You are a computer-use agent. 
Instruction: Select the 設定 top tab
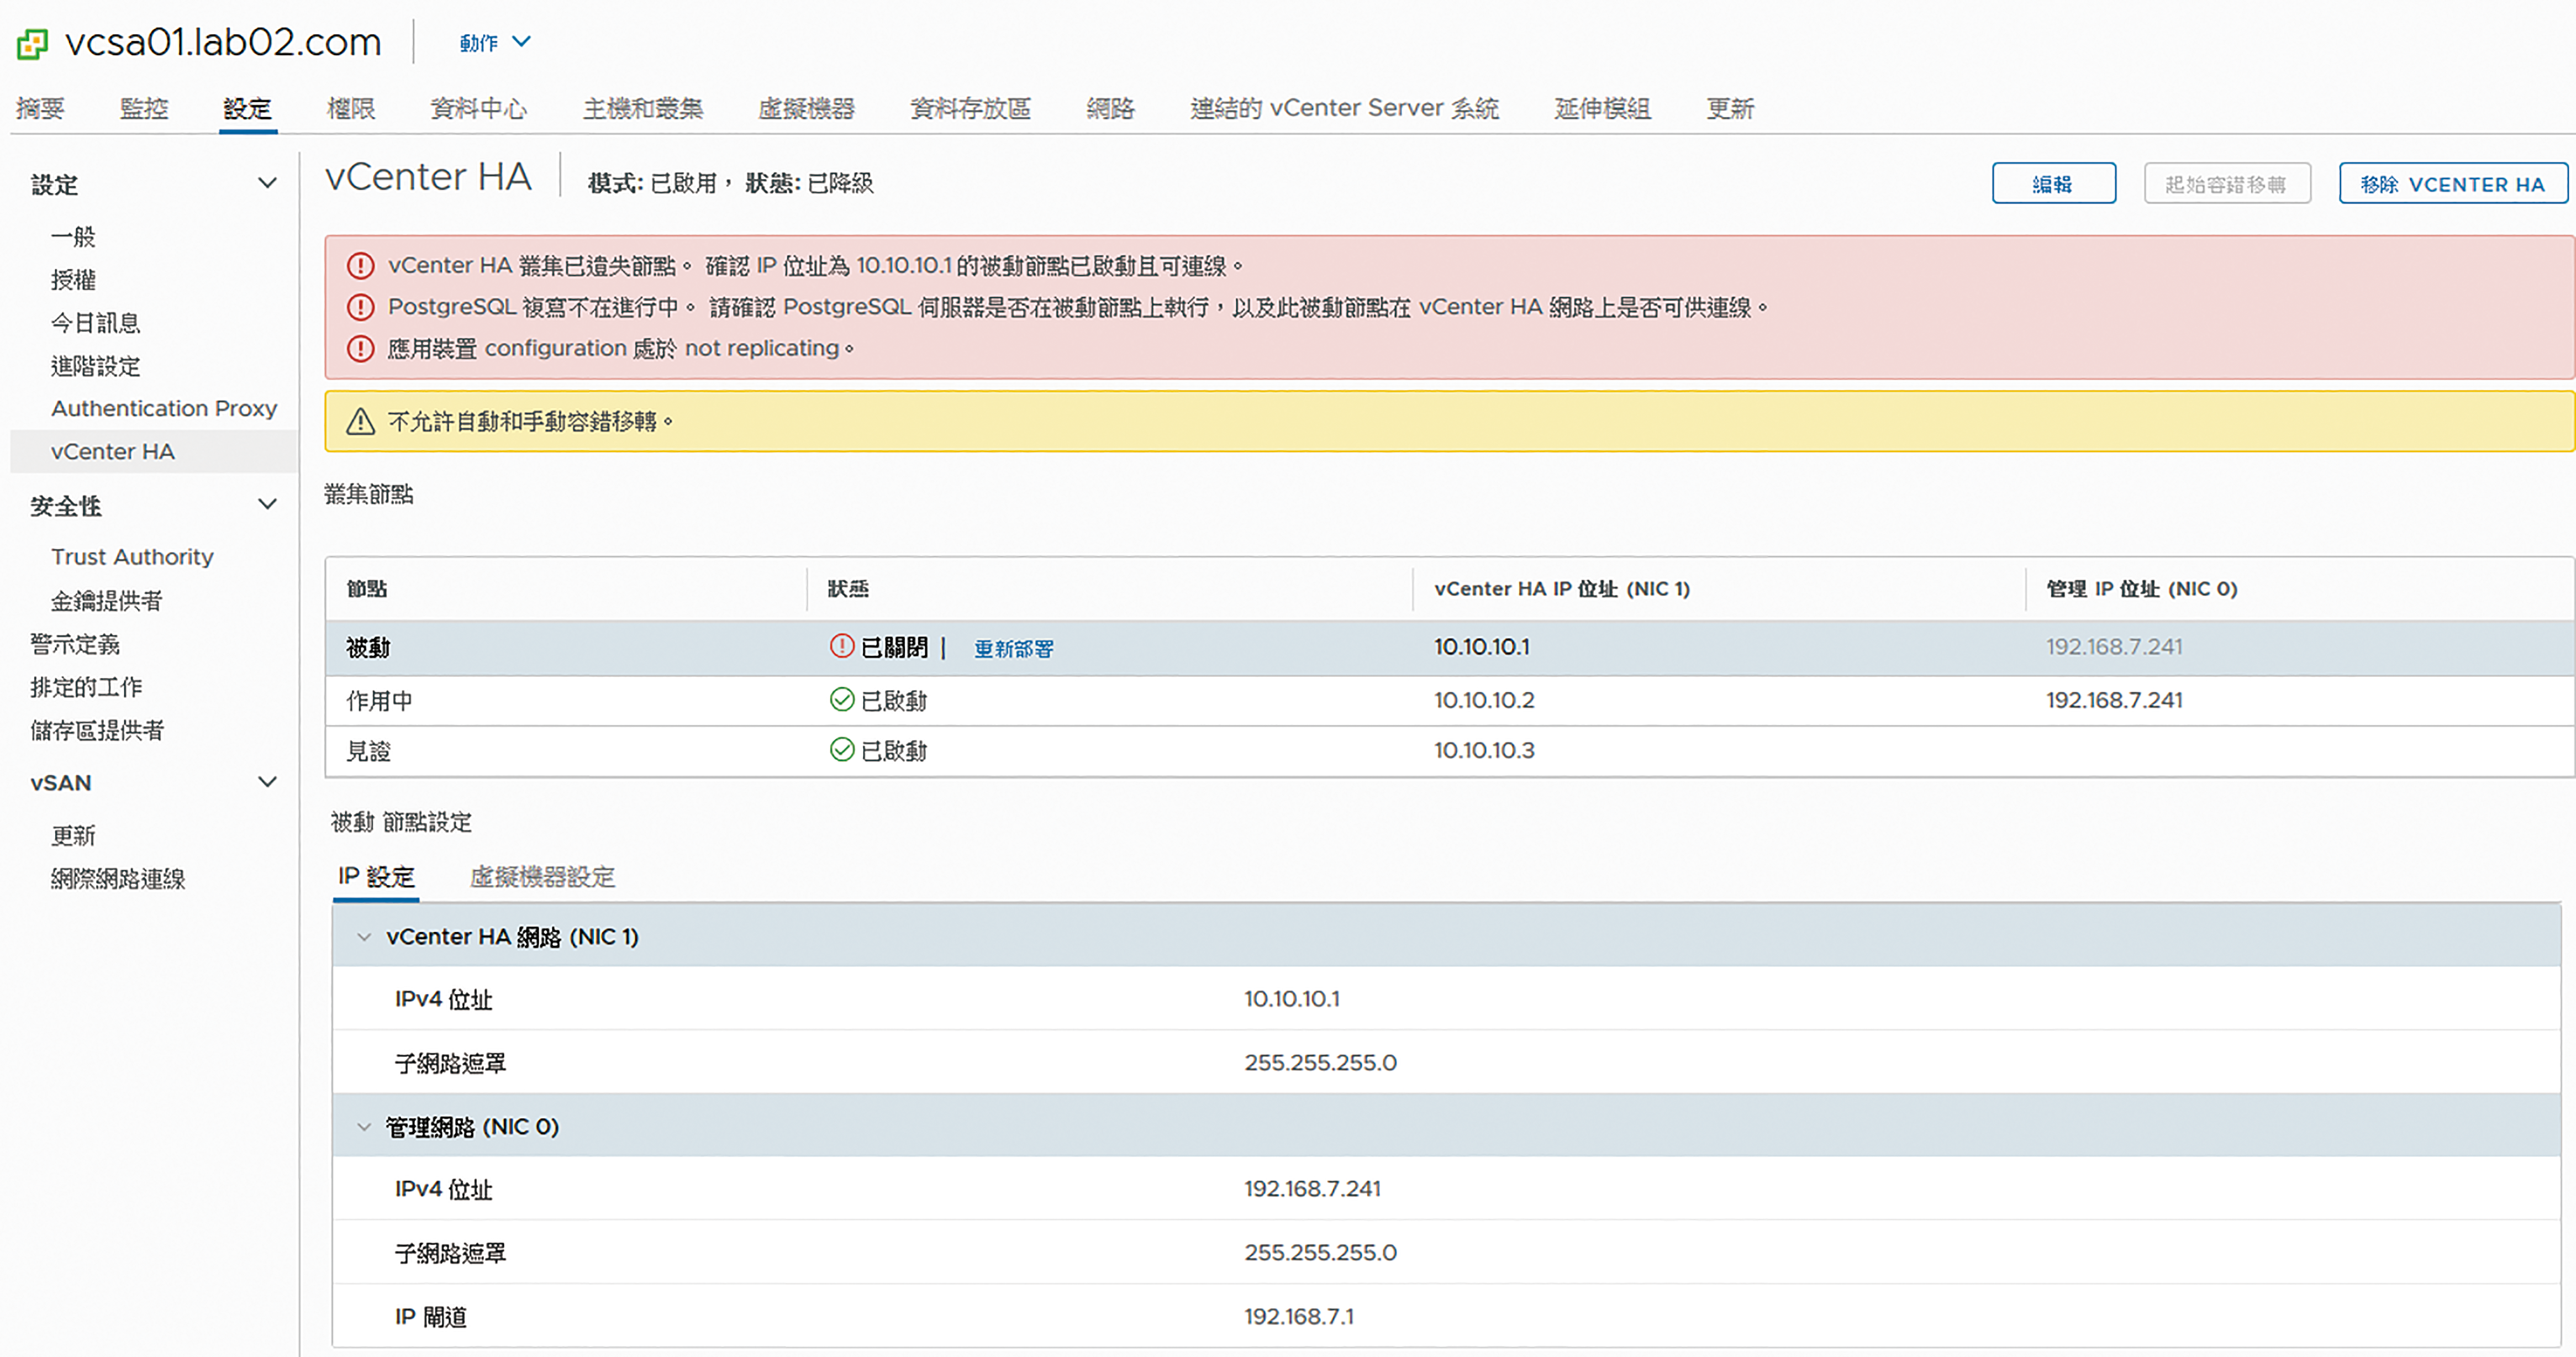coord(247,108)
